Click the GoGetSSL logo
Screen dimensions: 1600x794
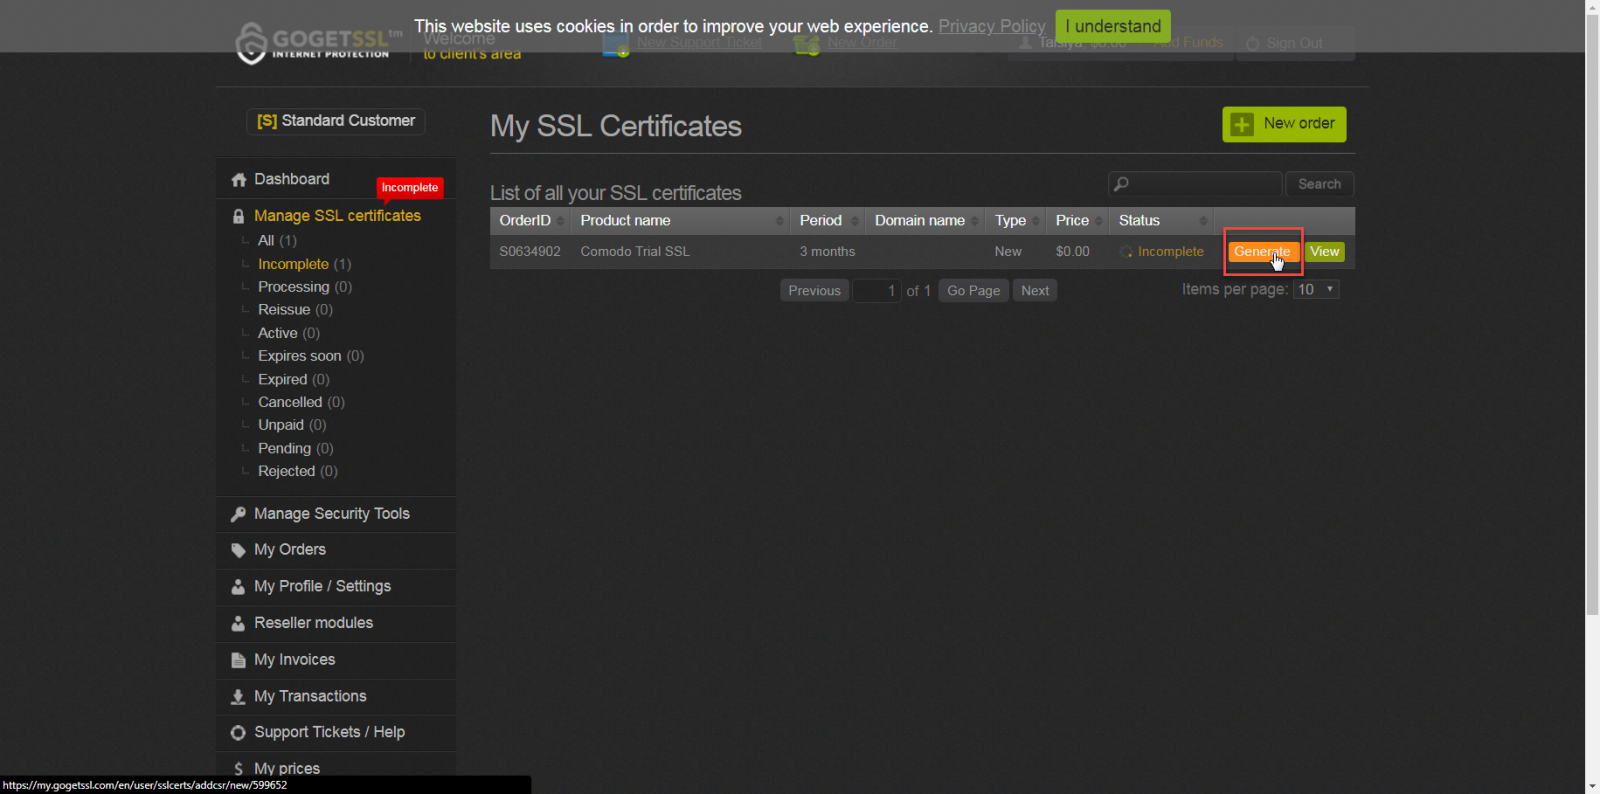tap(318, 42)
